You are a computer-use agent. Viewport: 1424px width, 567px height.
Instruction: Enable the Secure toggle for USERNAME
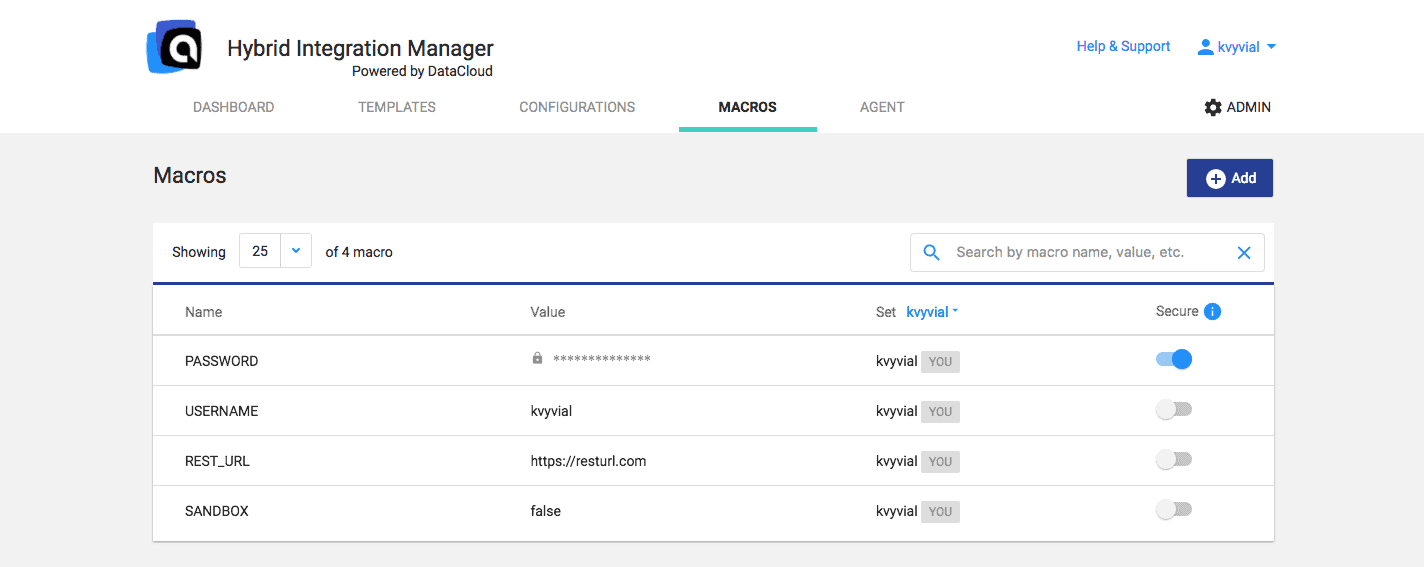pyautogui.click(x=1174, y=410)
